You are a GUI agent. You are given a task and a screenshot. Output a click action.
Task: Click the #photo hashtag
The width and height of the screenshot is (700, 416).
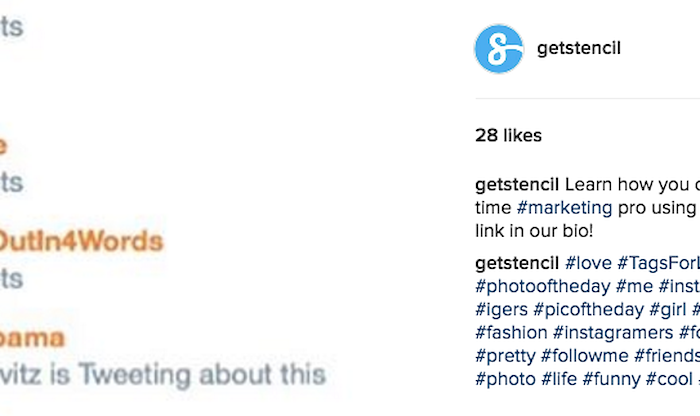pyautogui.click(x=505, y=379)
